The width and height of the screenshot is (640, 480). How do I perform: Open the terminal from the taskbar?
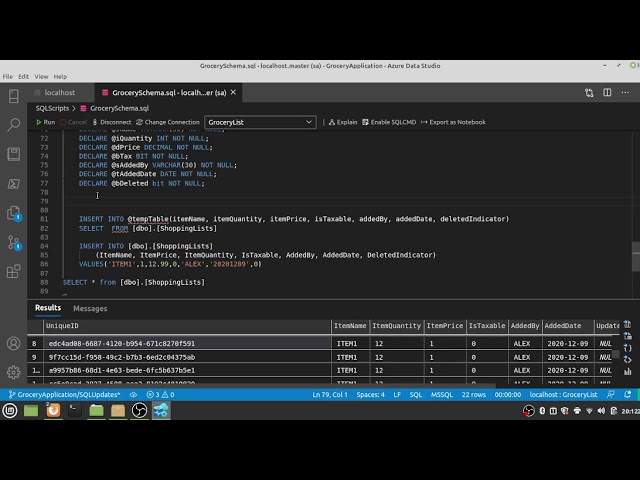click(74, 410)
